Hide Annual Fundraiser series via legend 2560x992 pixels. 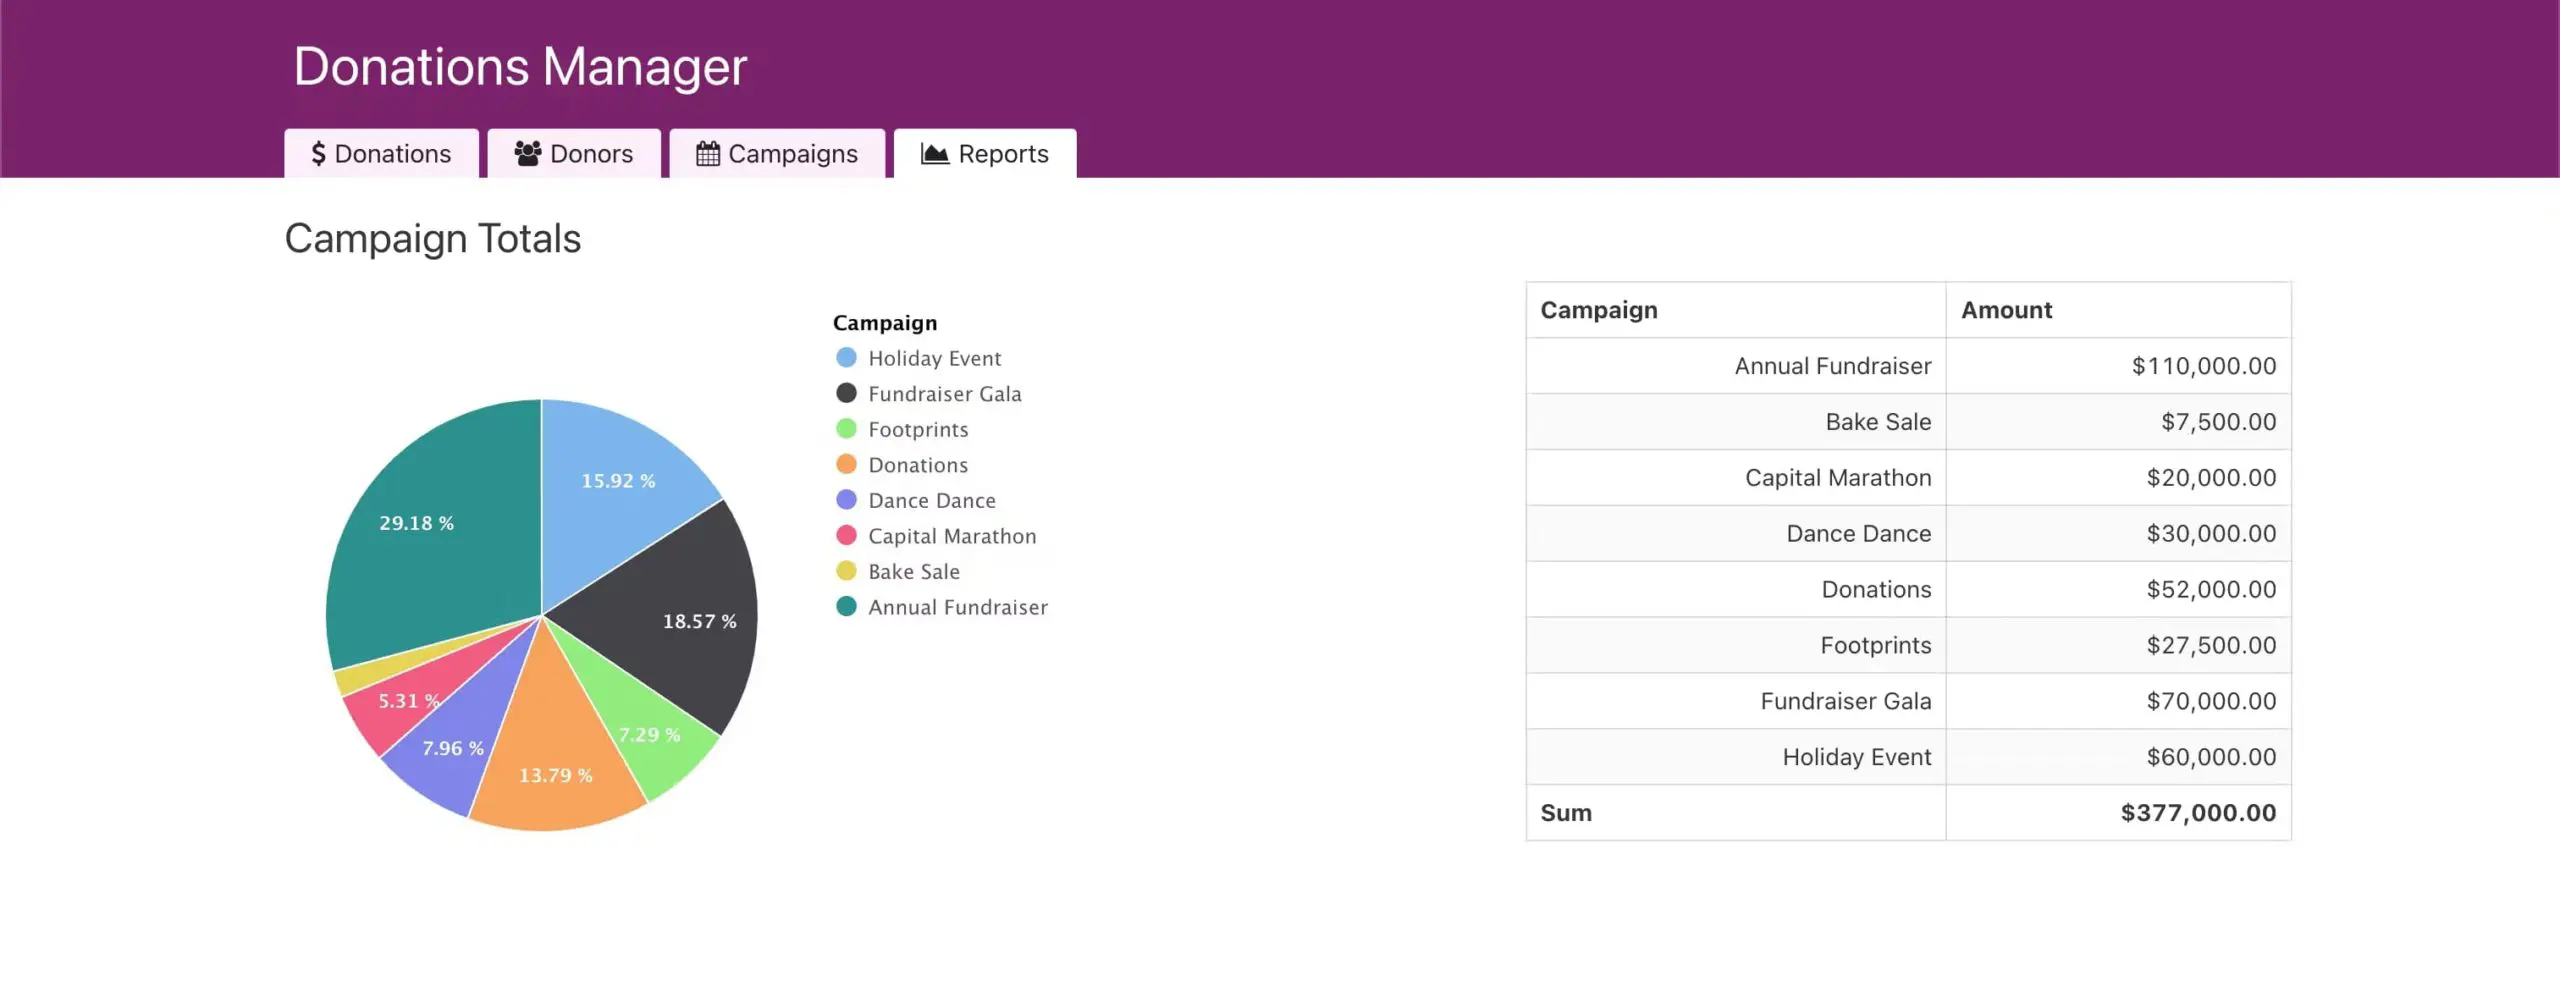[957, 607]
